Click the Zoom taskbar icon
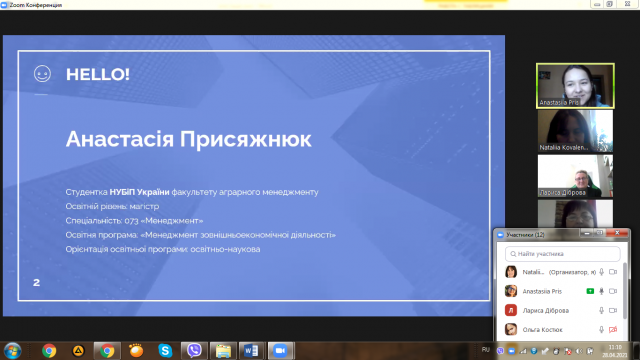Image resolution: width=640 pixels, height=360 pixels. click(x=280, y=351)
